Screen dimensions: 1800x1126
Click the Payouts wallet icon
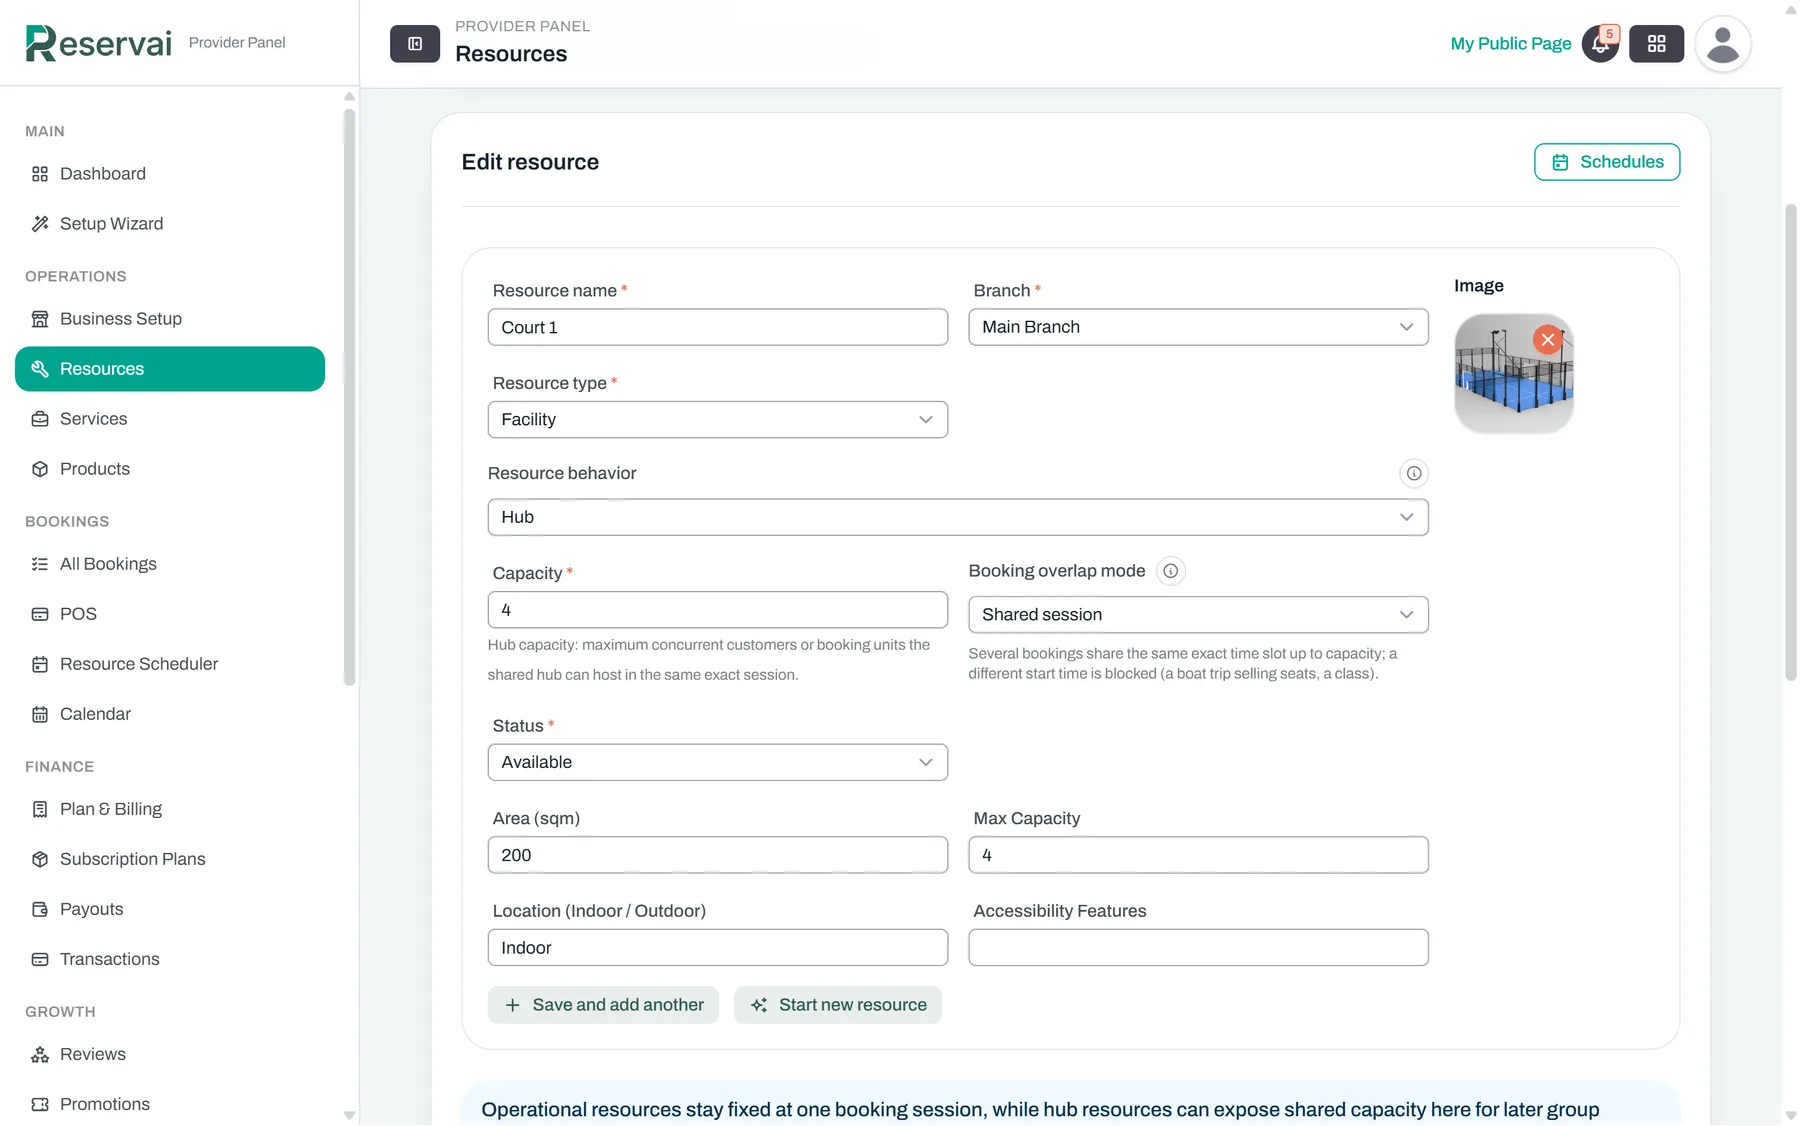coord(40,909)
